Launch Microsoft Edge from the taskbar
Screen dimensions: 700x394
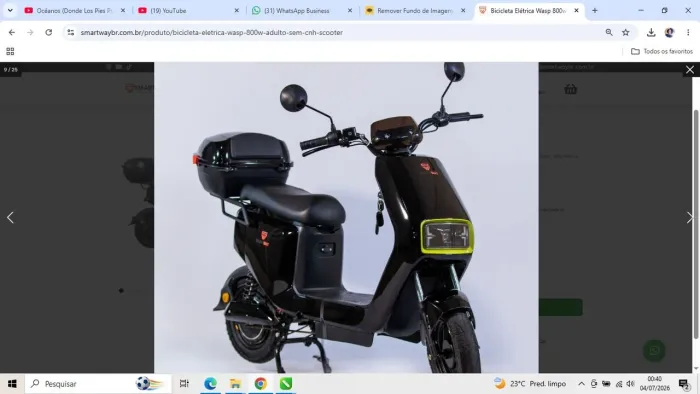point(210,384)
